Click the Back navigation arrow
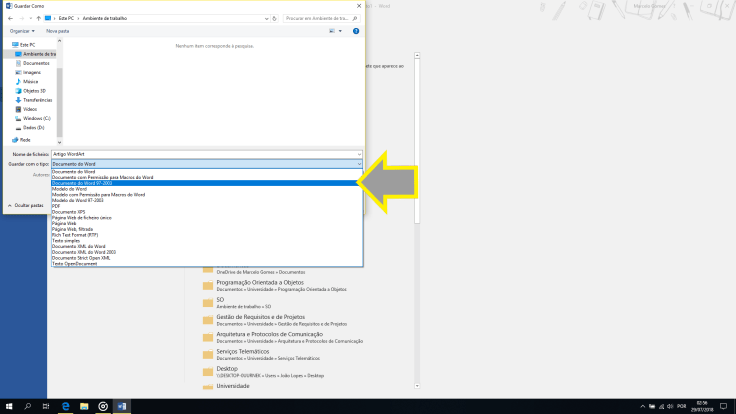Image resolution: width=736 pixels, height=414 pixels. click(10, 18)
